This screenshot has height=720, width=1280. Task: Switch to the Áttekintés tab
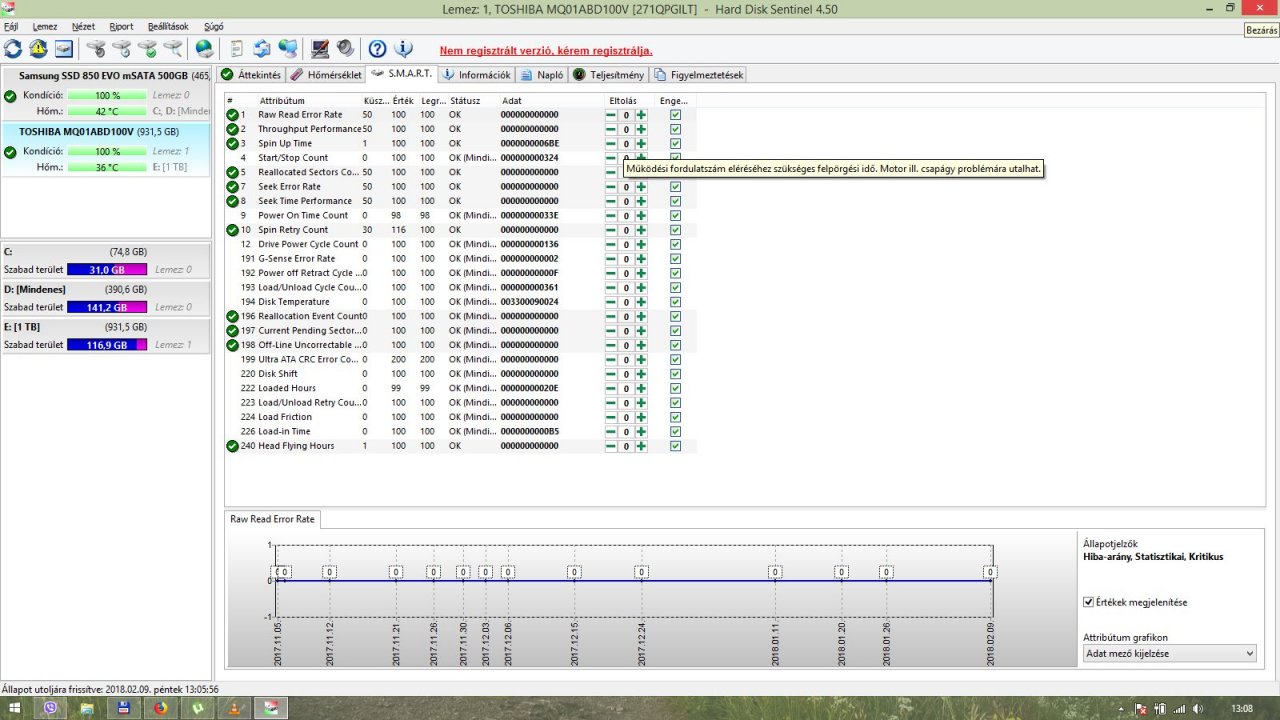251,75
